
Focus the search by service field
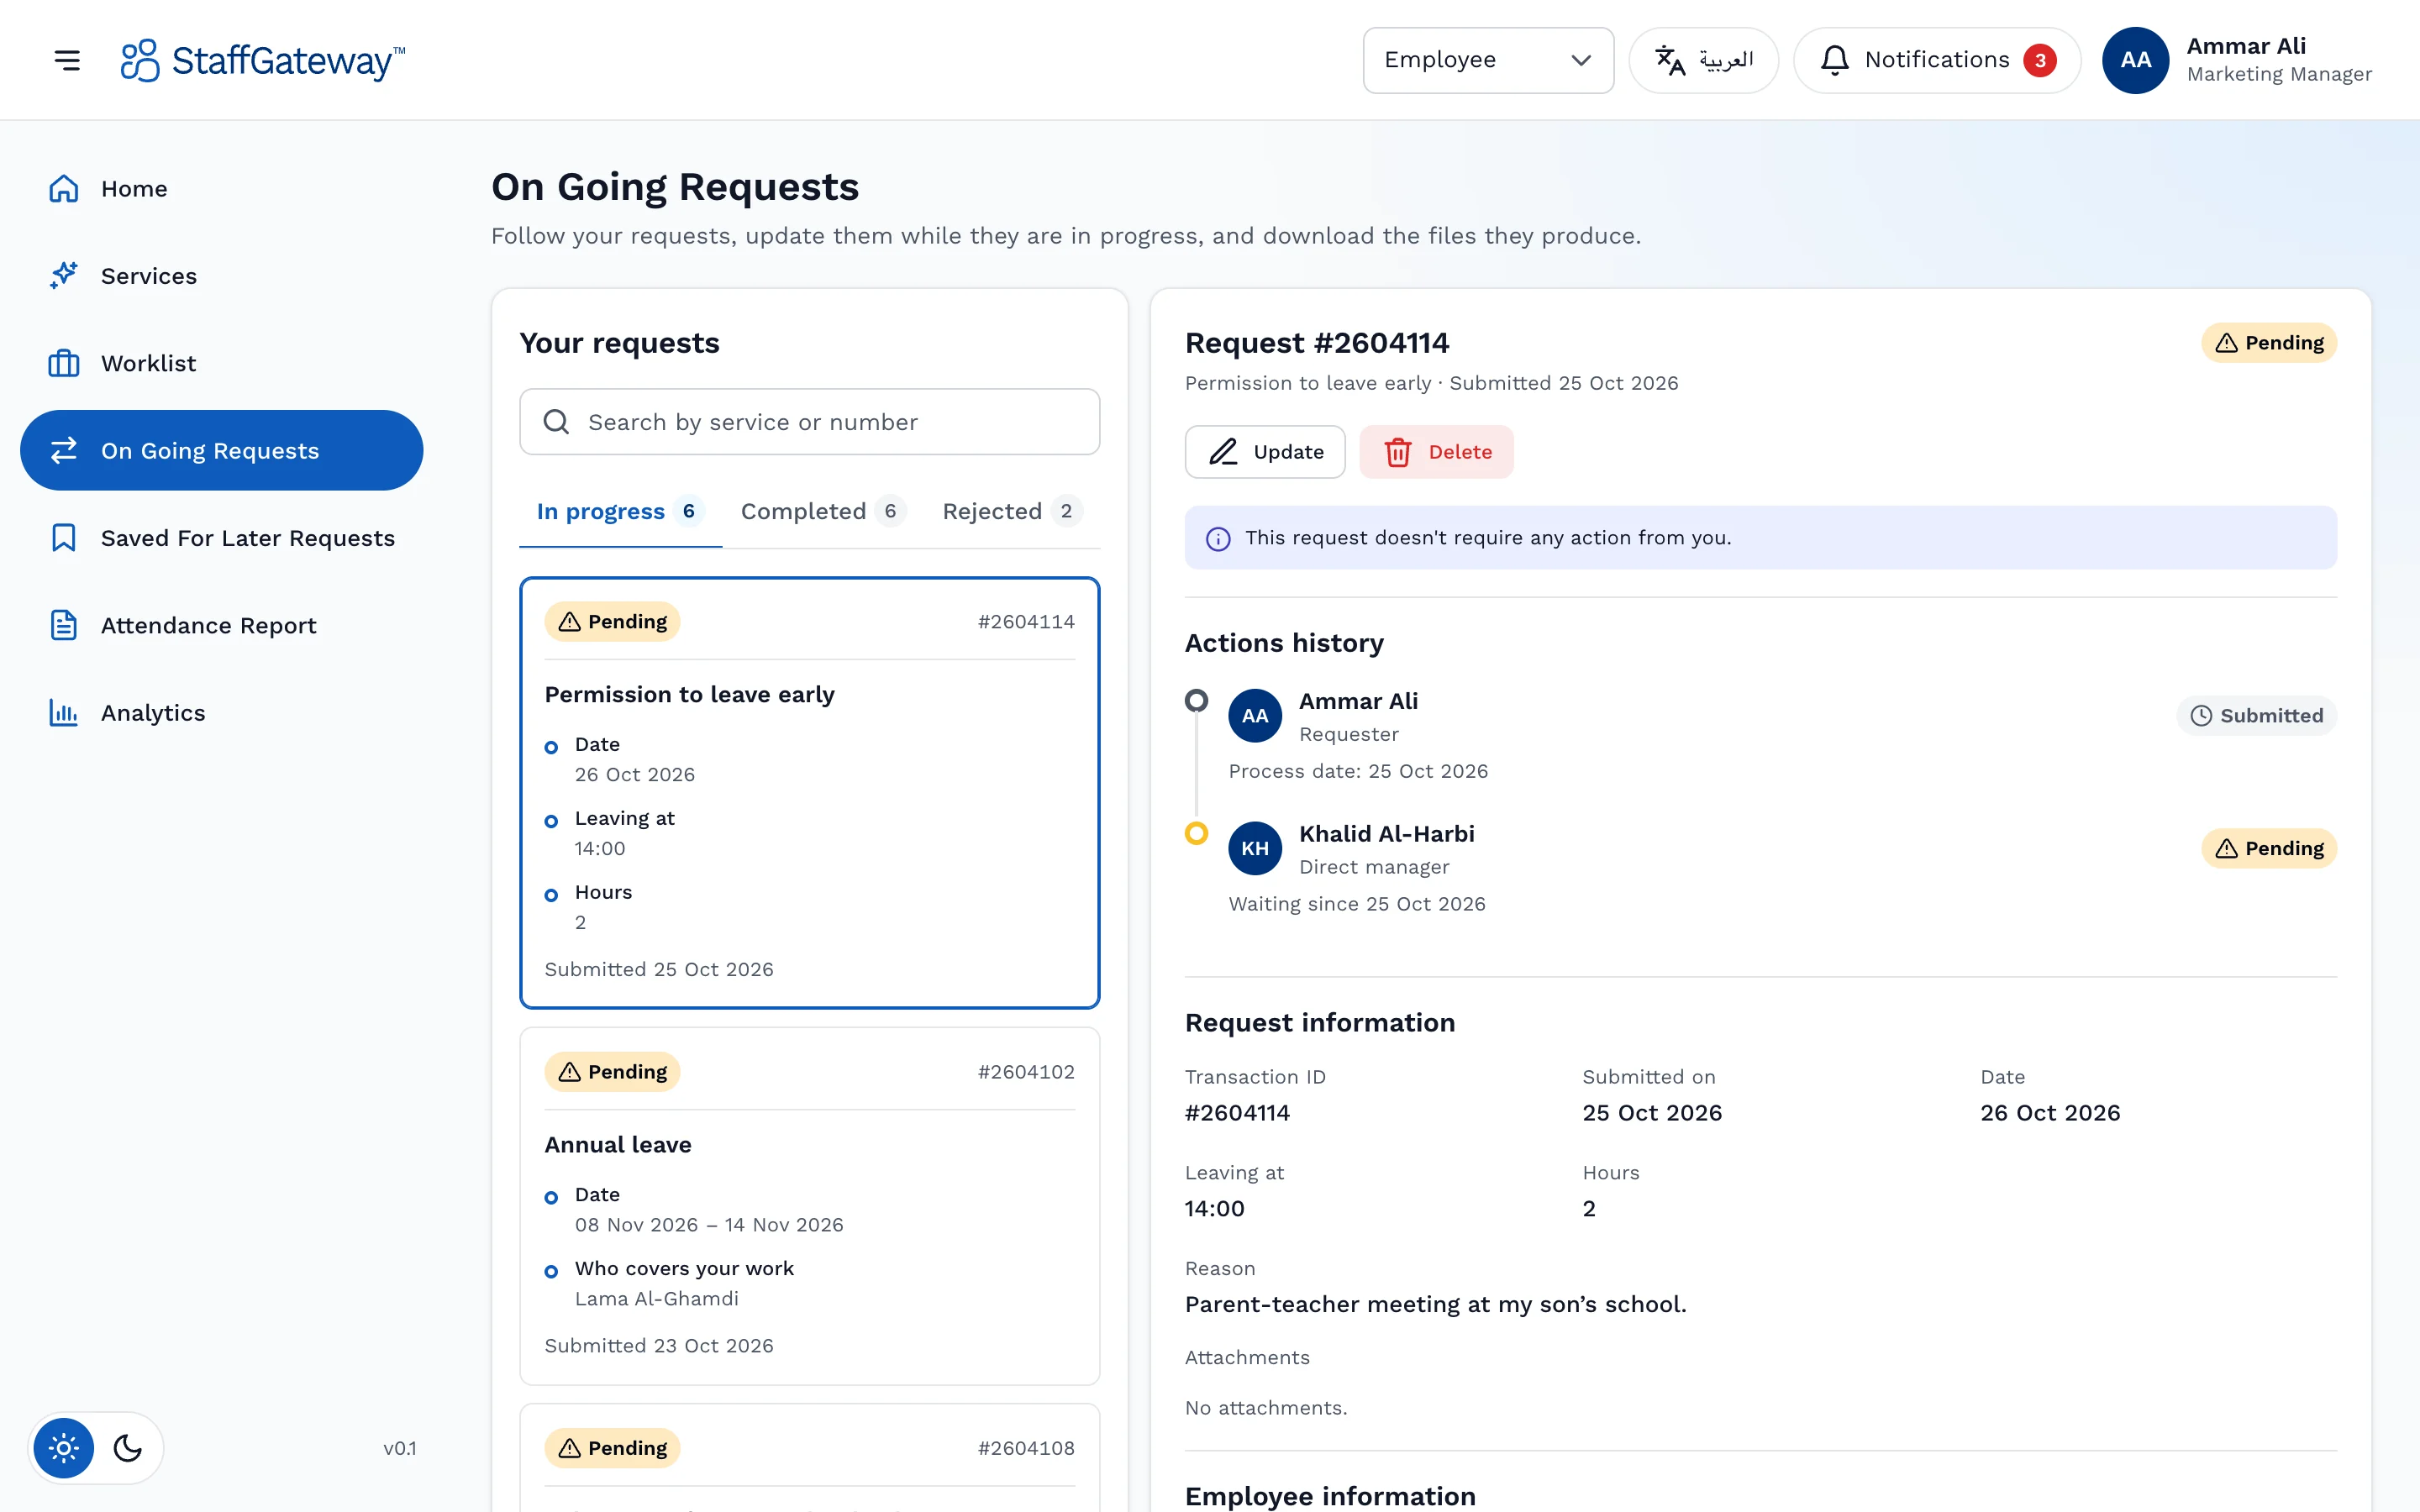click(809, 422)
